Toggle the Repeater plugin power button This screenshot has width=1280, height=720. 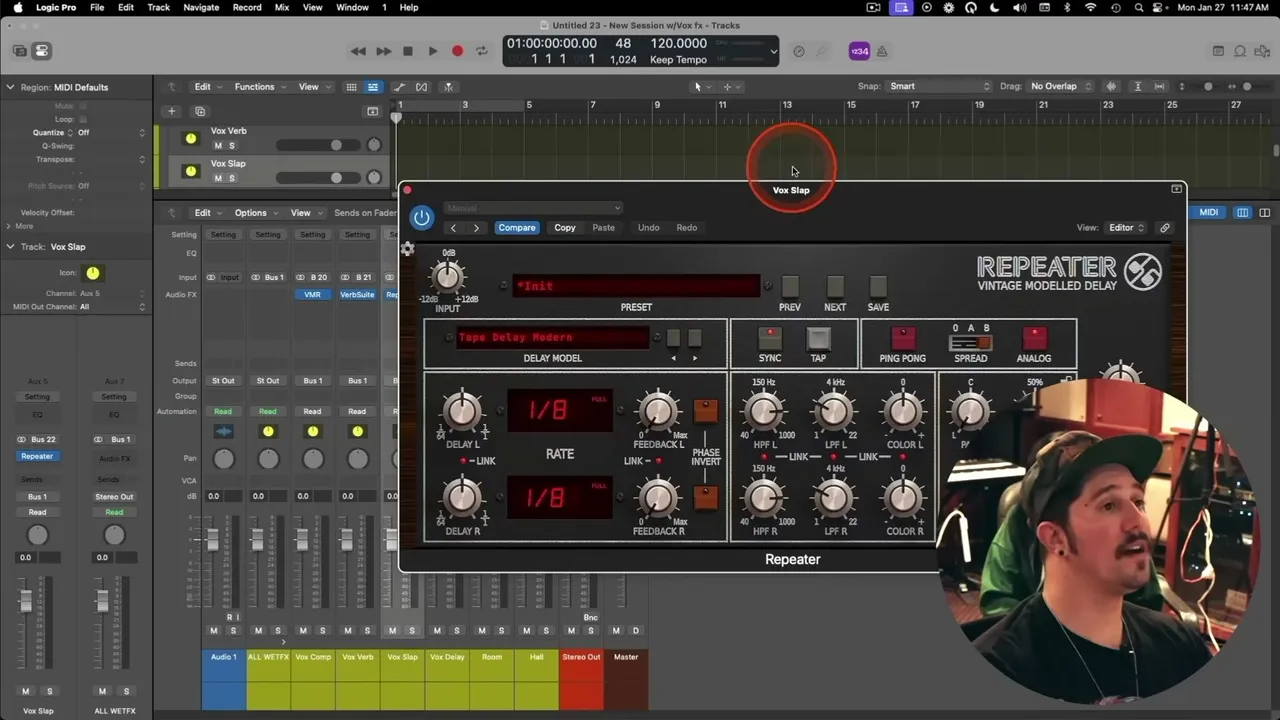click(x=422, y=217)
